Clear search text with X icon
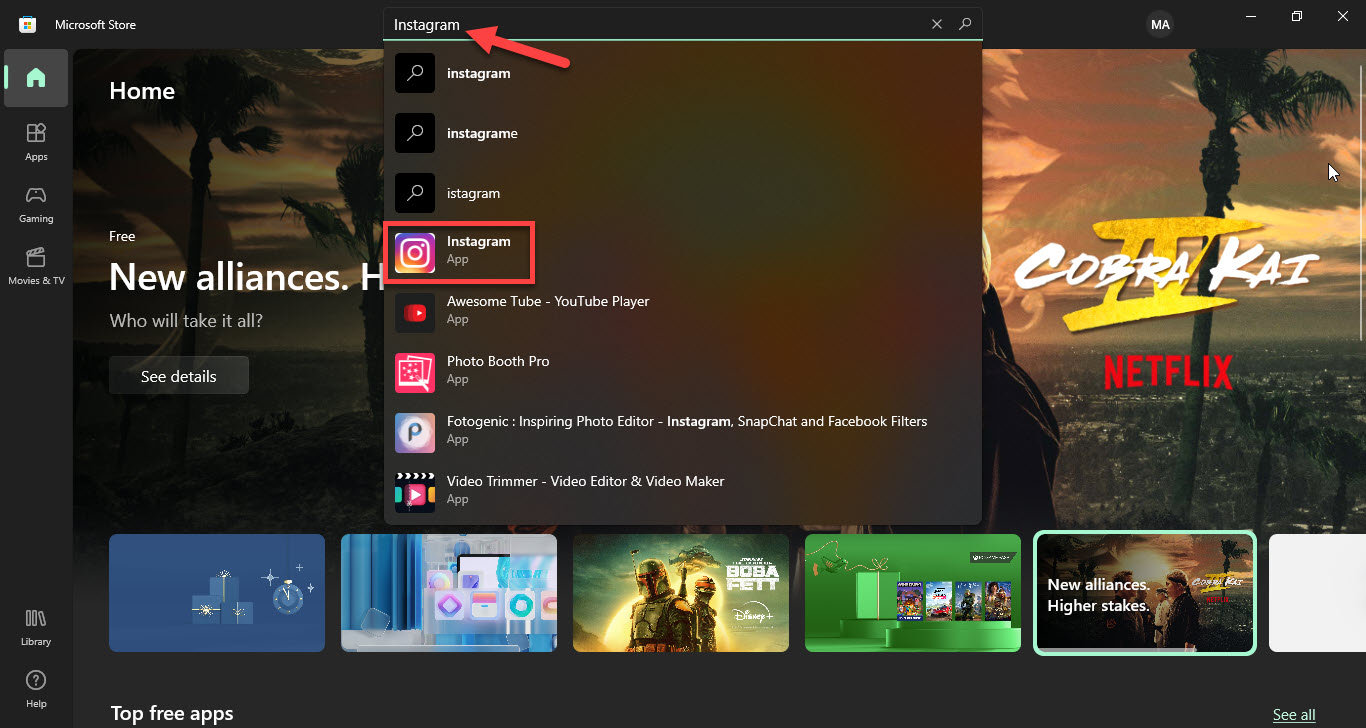The width and height of the screenshot is (1366, 728). 937,24
